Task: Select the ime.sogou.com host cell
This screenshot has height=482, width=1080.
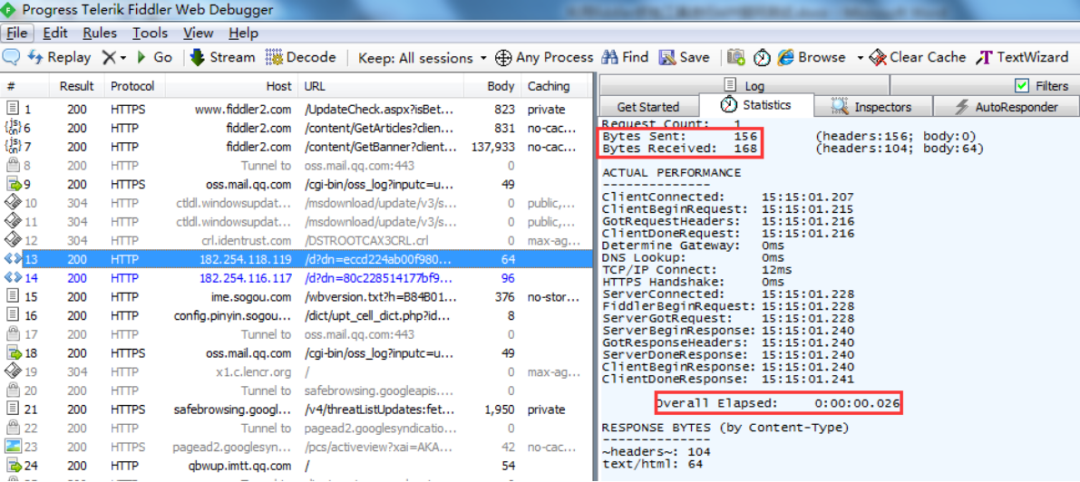Action: click(250, 297)
